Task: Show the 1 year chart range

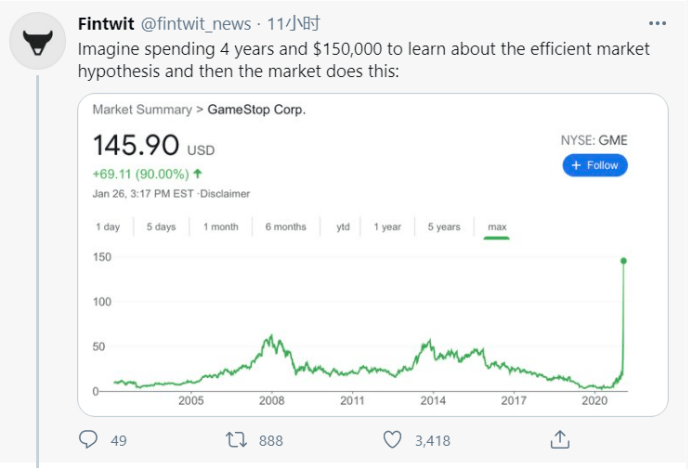Action: point(387,227)
